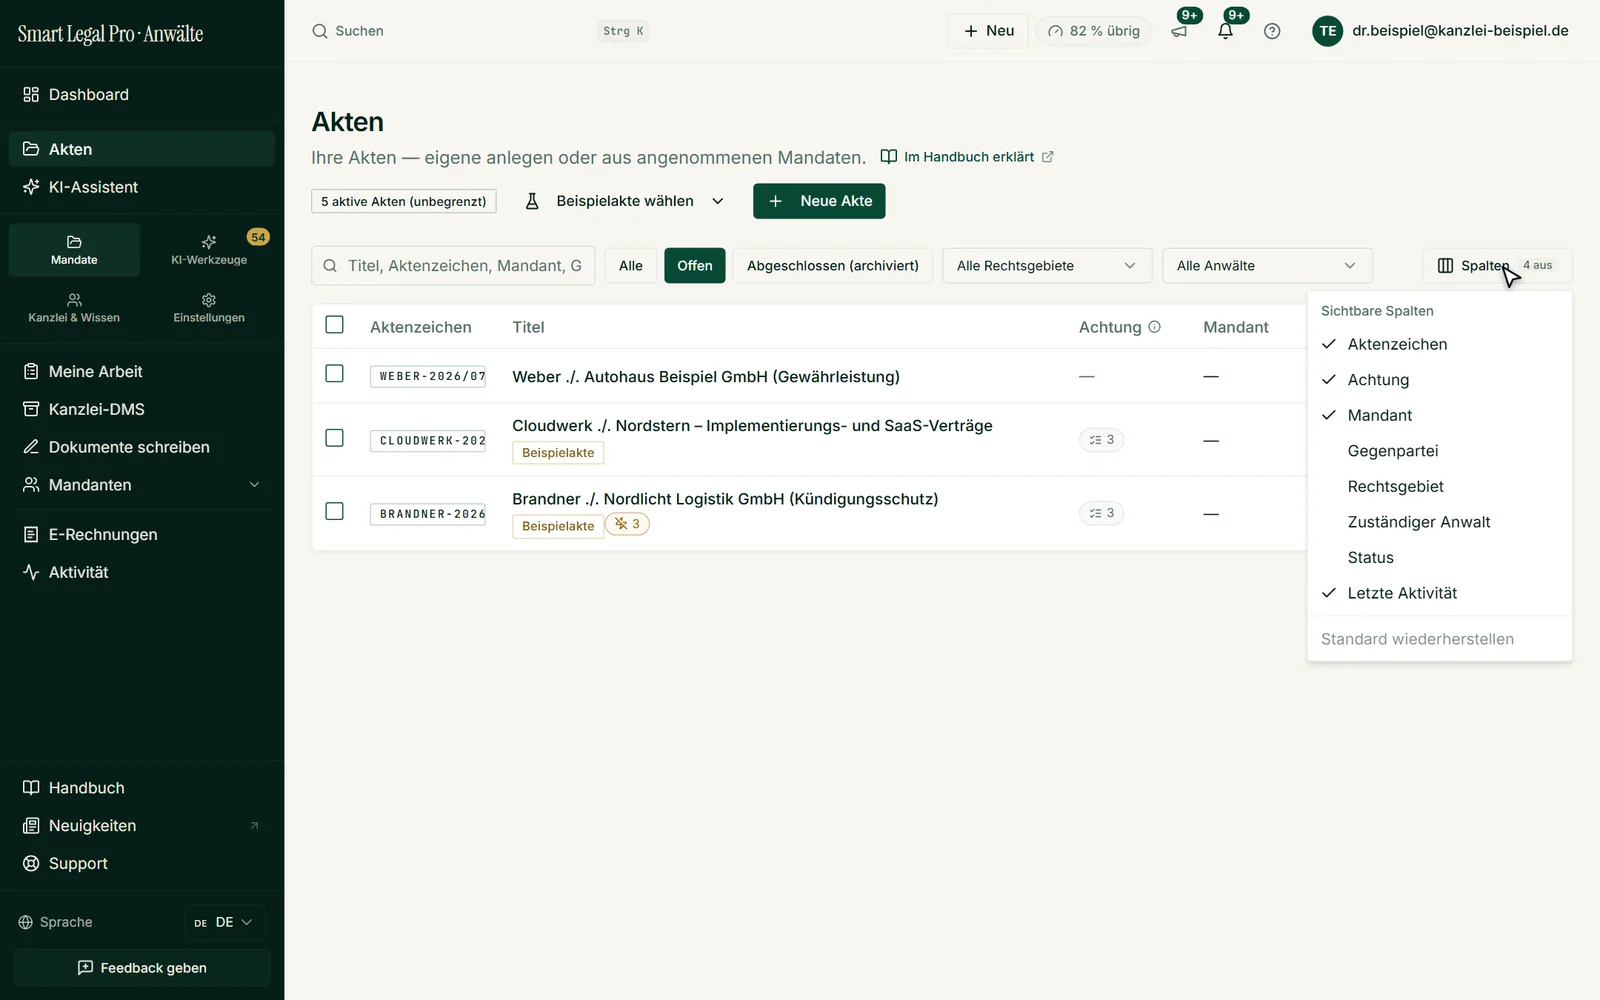The height and width of the screenshot is (1000, 1600).
Task: Click the Feedback geben button
Action: coord(142,968)
